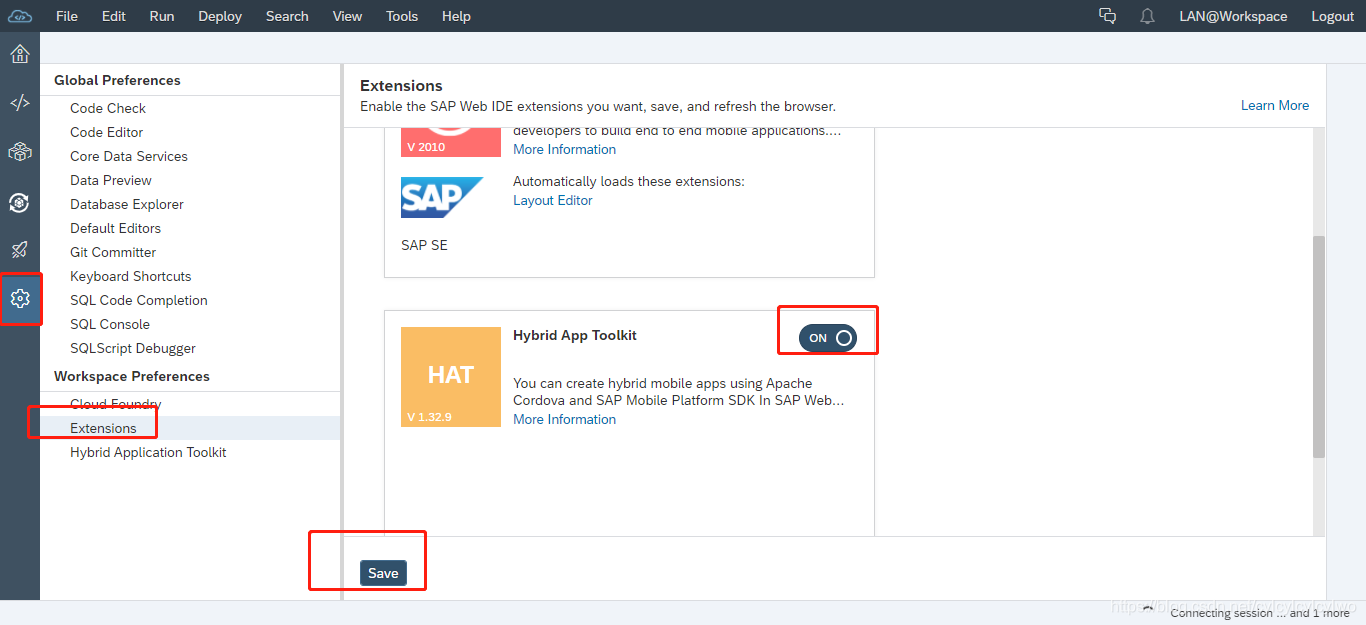Viewport: 1366px width, 625px height.
Task: Select Git Committer preference
Action: point(113,252)
